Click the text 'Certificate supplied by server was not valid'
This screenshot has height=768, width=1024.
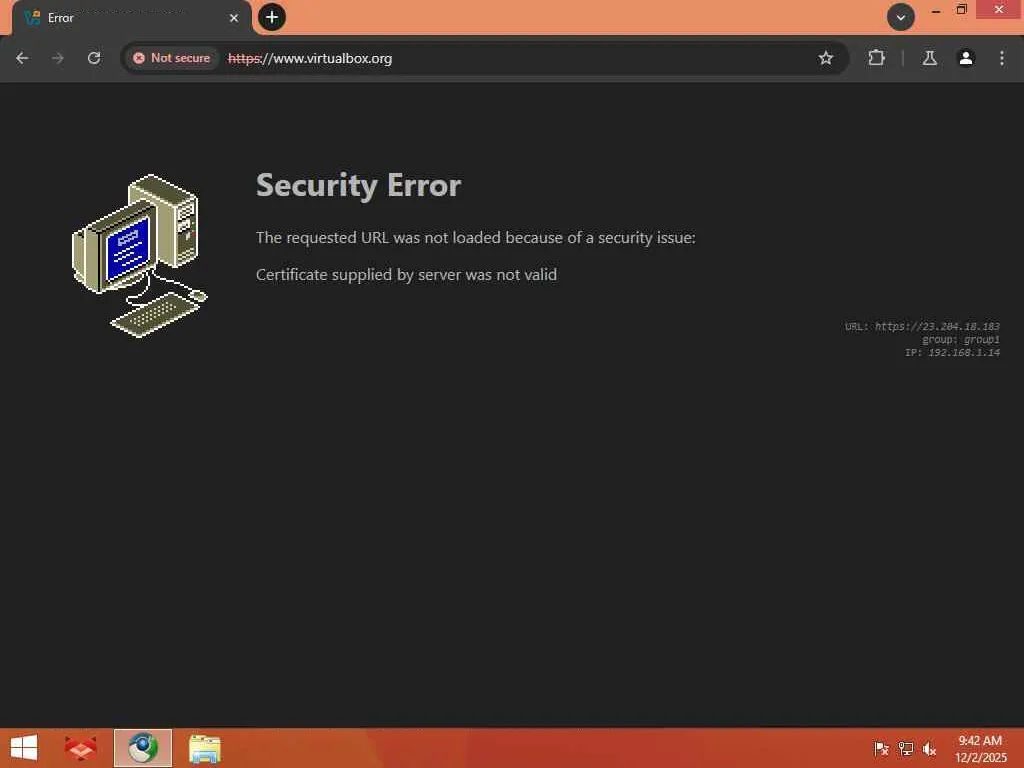coord(406,274)
